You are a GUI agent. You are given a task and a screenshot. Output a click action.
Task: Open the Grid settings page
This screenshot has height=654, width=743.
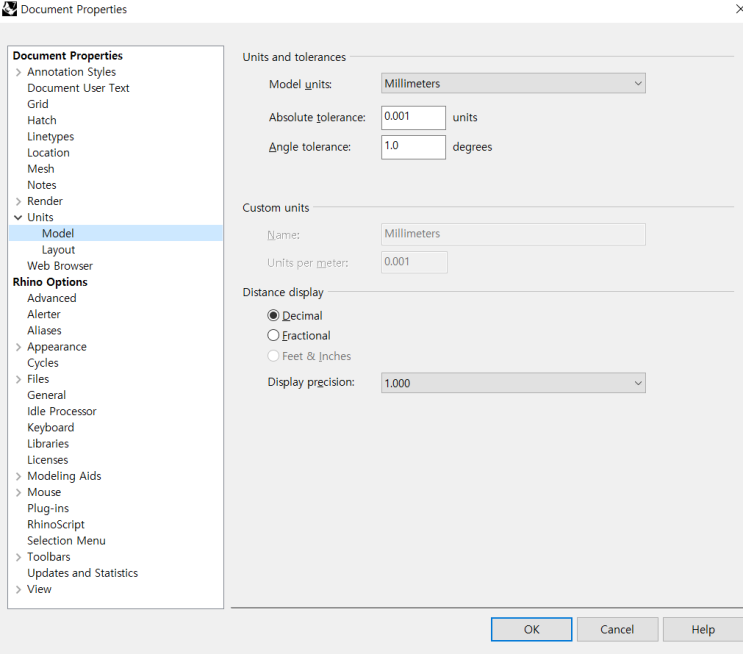38,104
